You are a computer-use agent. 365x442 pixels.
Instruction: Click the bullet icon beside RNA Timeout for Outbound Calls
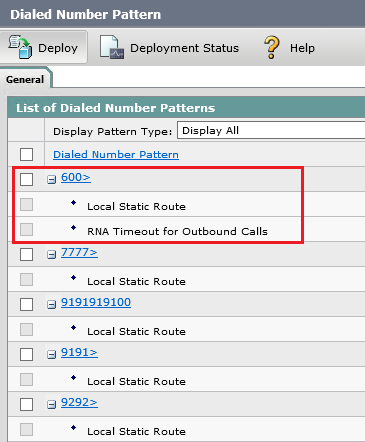click(x=74, y=228)
